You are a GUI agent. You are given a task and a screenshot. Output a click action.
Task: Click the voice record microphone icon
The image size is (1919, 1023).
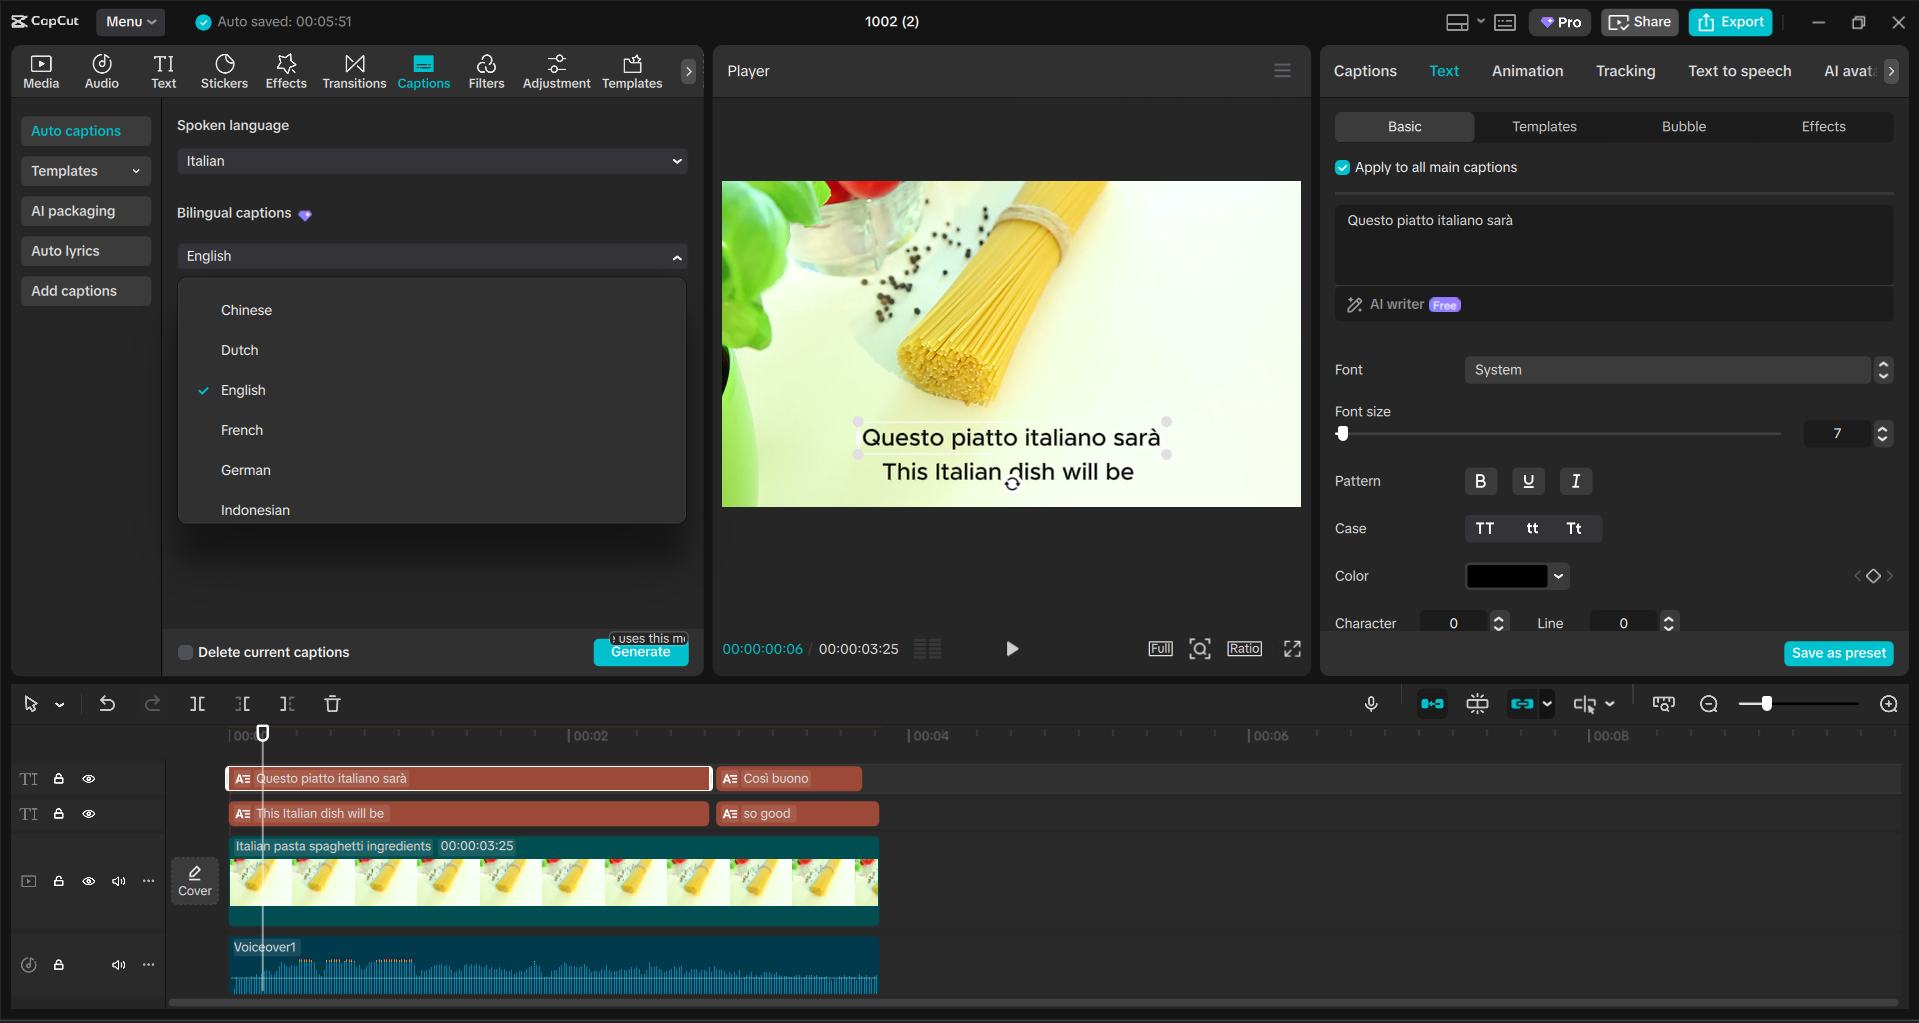[1371, 703]
